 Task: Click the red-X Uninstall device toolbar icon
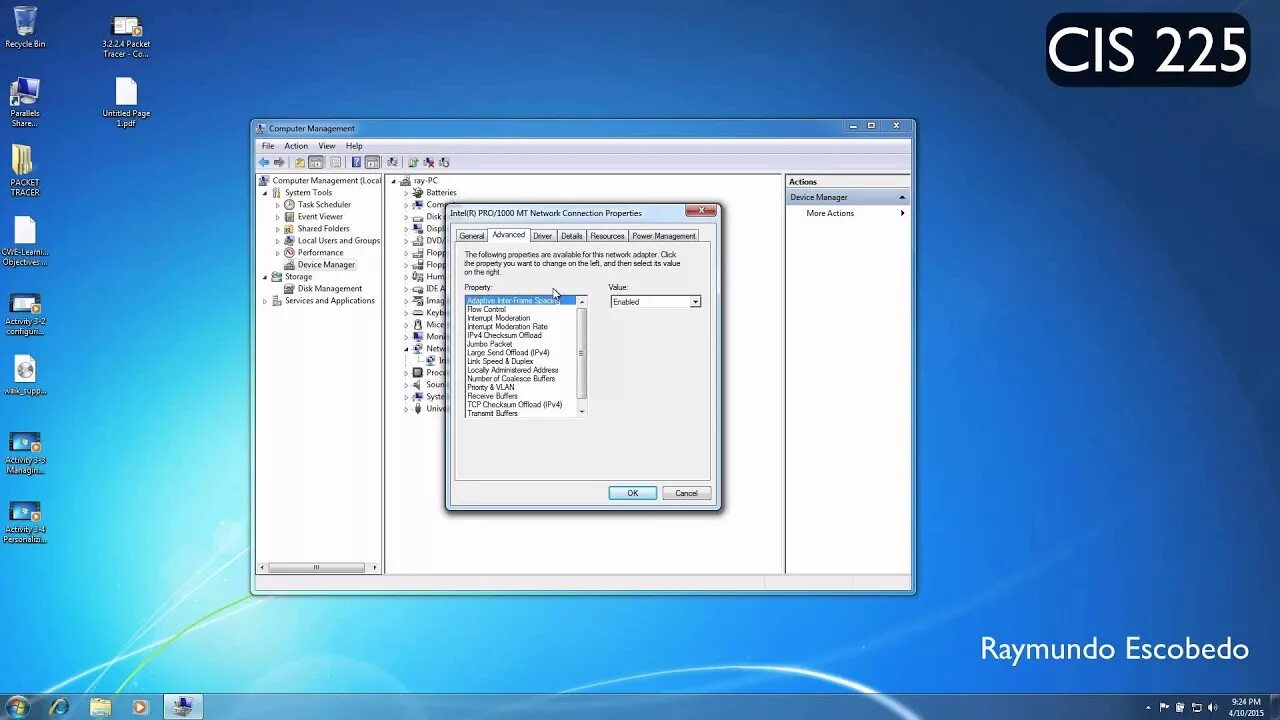[x=429, y=162]
